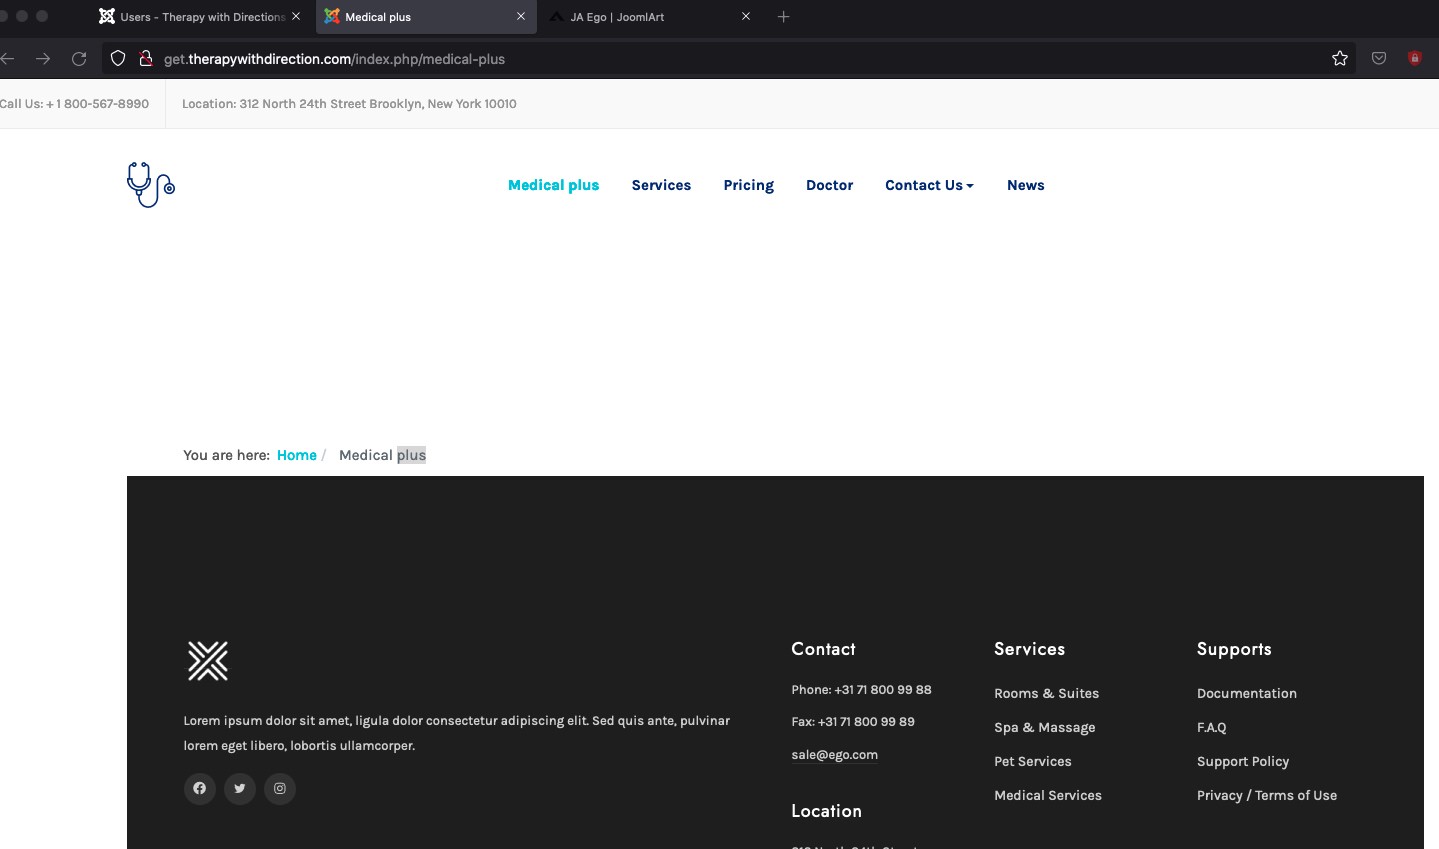The width and height of the screenshot is (1439, 849).
Task: Open a new browser tab
Action: click(x=784, y=17)
